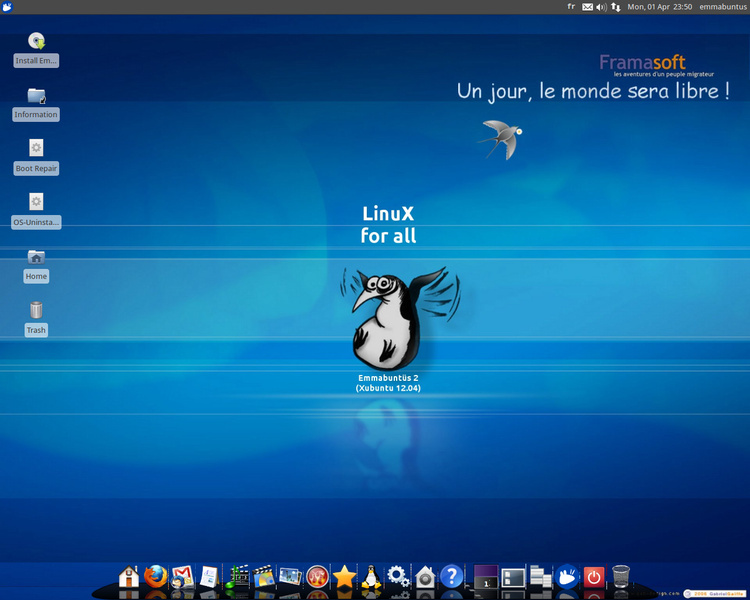This screenshot has height=600, width=750.
Task: Click the red power button in dock
Action: tap(594, 577)
